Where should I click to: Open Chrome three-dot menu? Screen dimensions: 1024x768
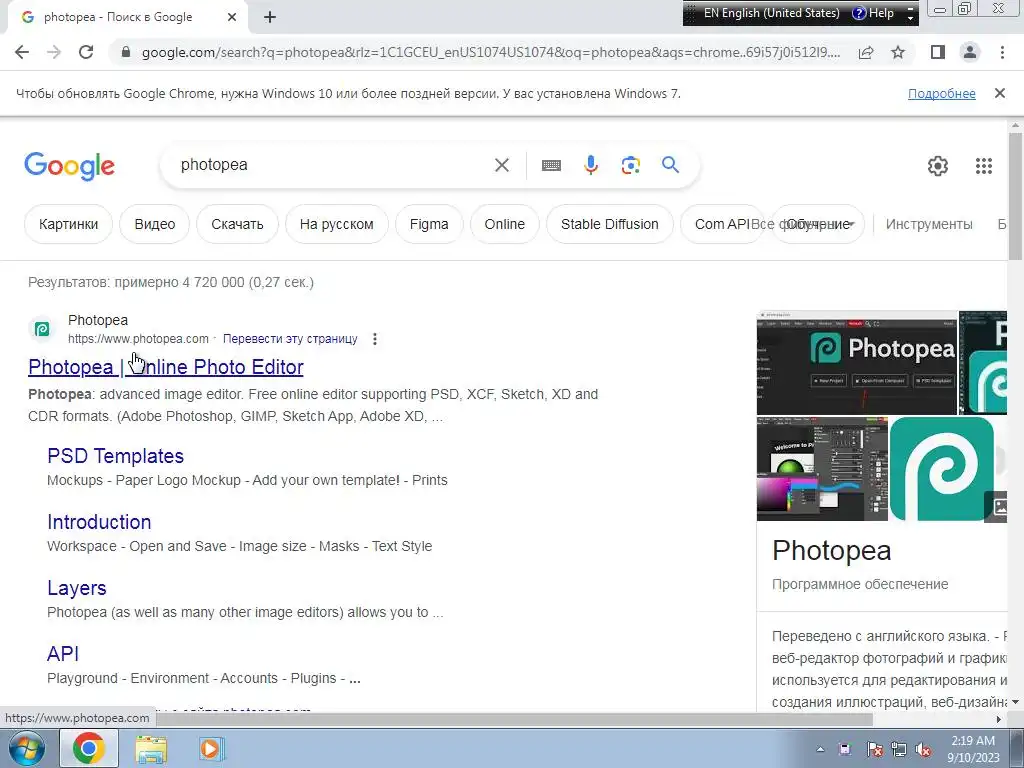click(x=1002, y=52)
